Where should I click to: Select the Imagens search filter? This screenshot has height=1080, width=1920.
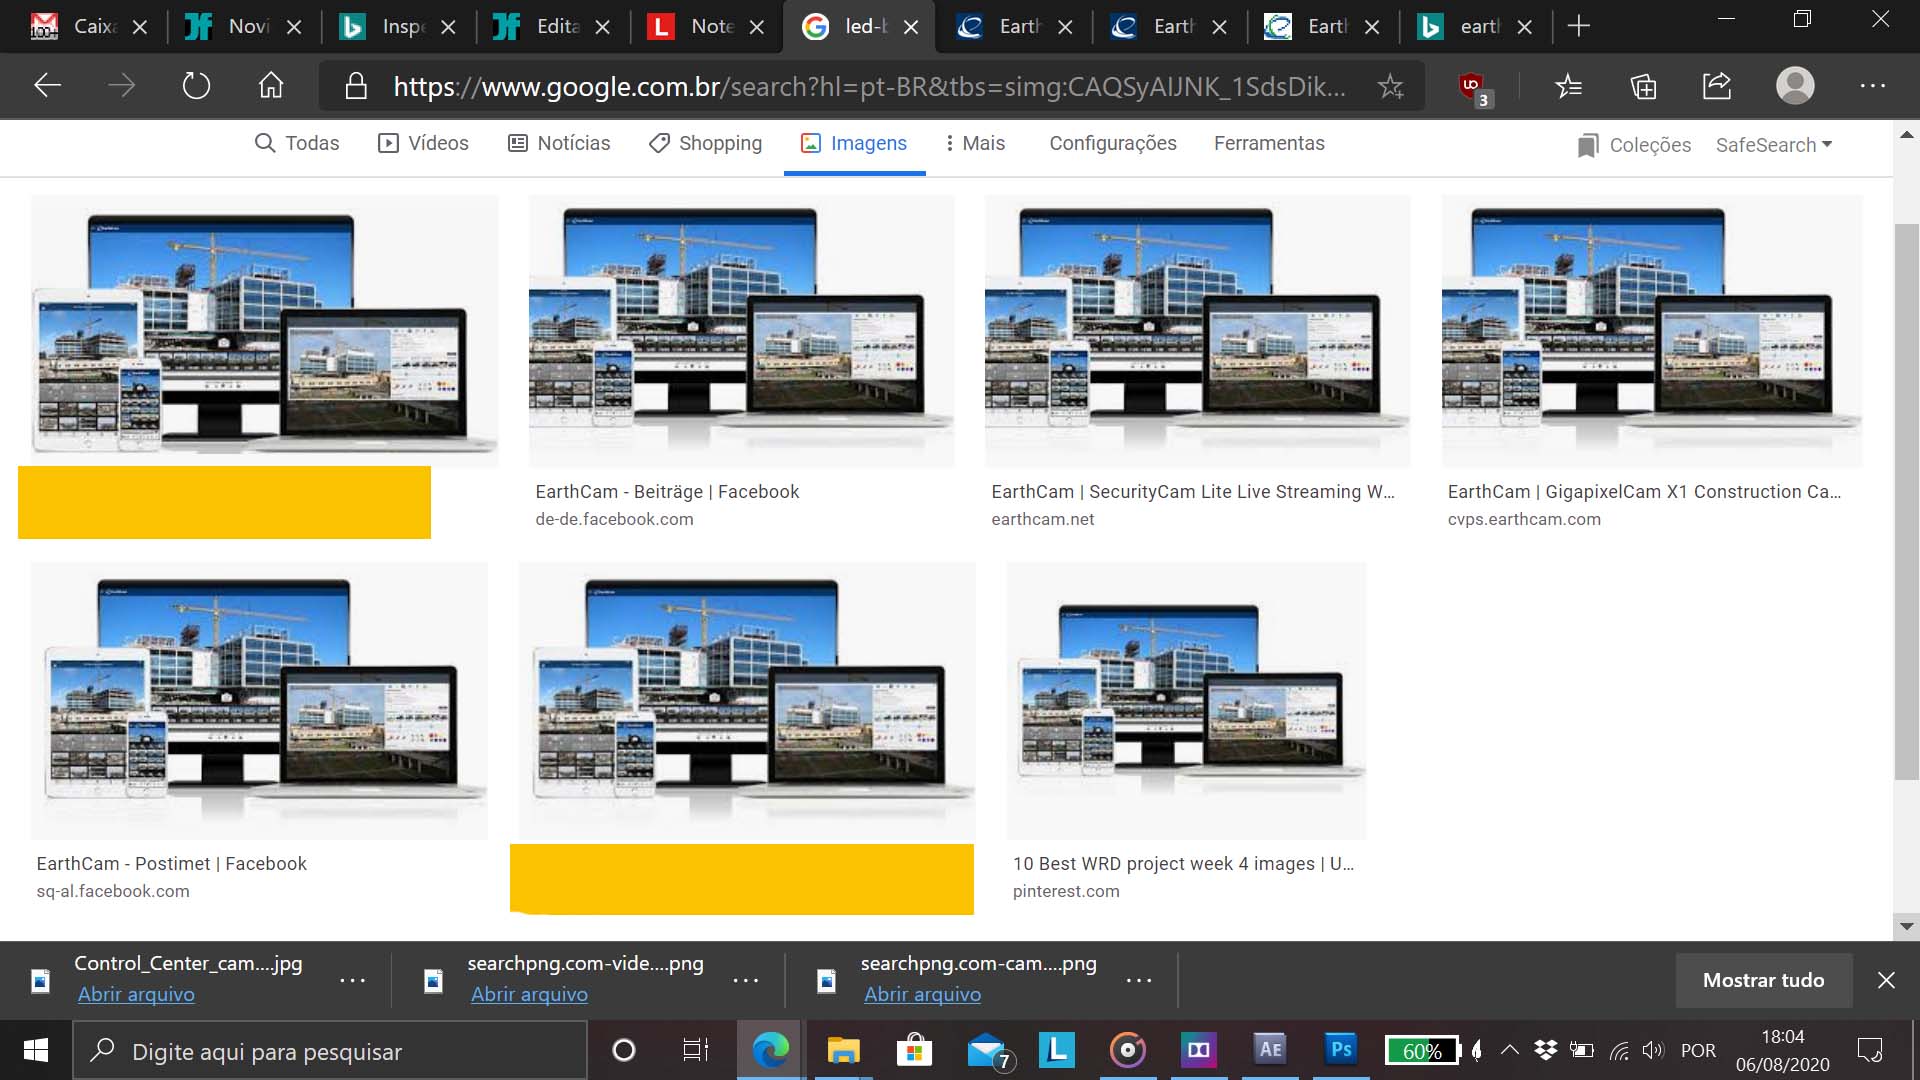click(854, 144)
